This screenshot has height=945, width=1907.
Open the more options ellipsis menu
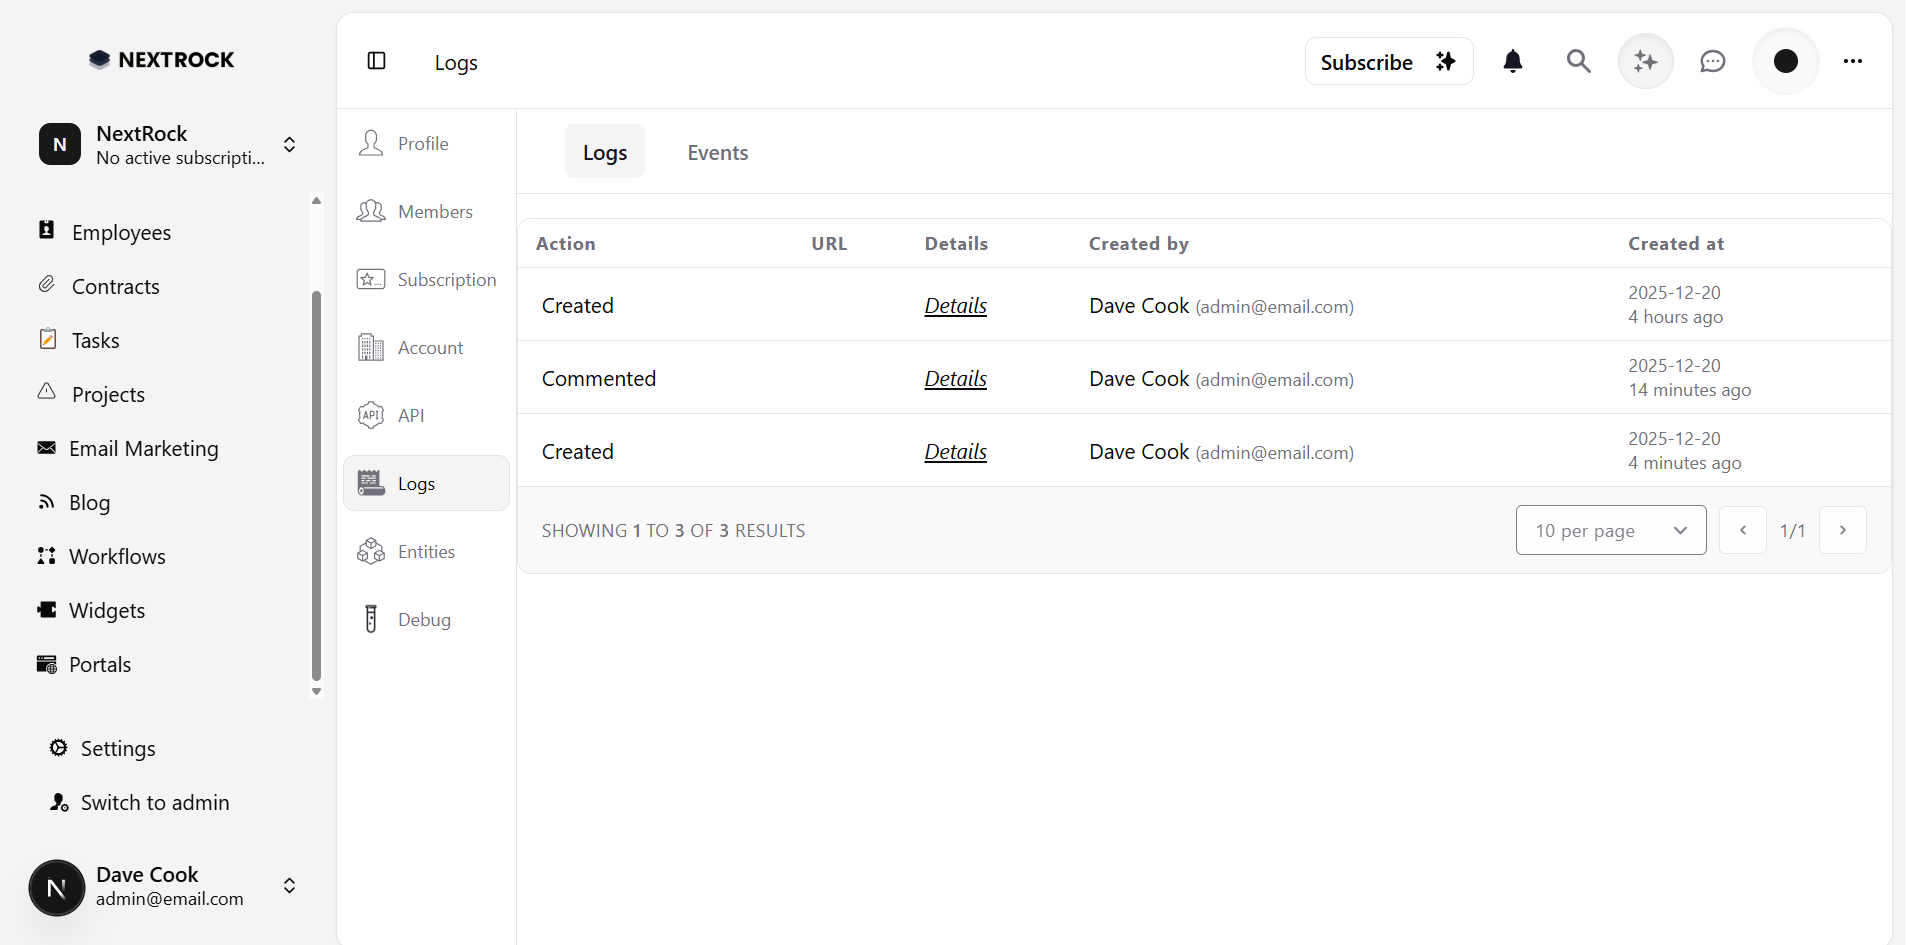[1853, 61]
